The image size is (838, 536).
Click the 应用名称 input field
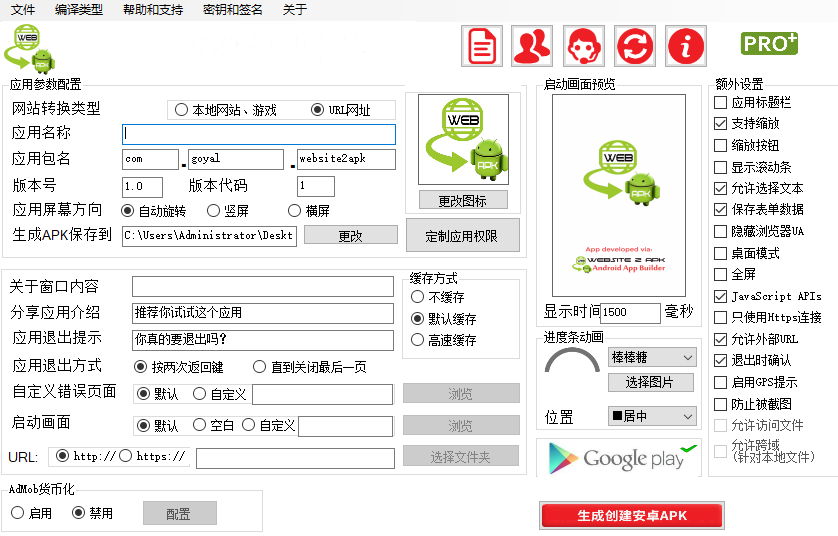point(259,134)
